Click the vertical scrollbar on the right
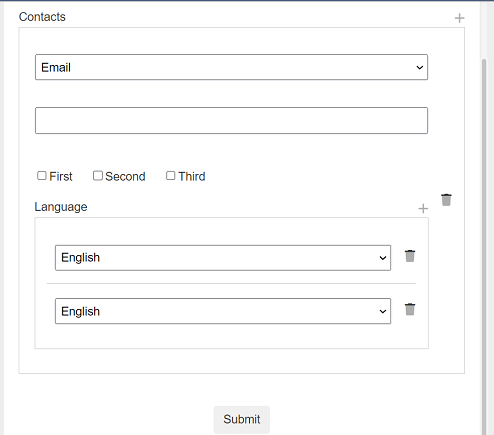The image size is (494, 435). click(484, 247)
